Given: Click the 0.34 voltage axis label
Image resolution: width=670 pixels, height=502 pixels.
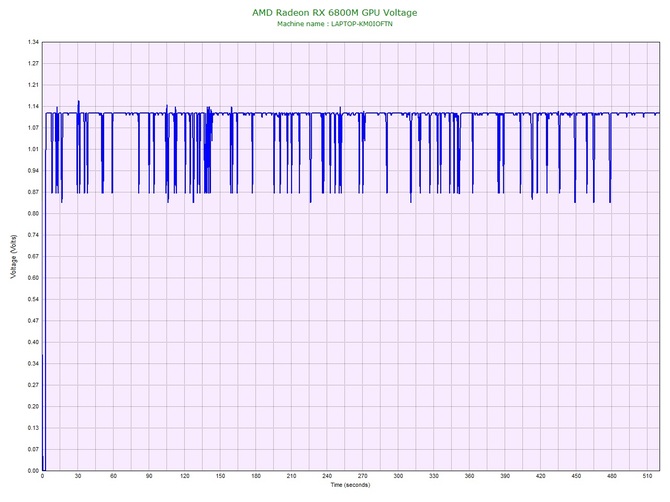Looking at the screenshot, I should [x=33, y=364].
